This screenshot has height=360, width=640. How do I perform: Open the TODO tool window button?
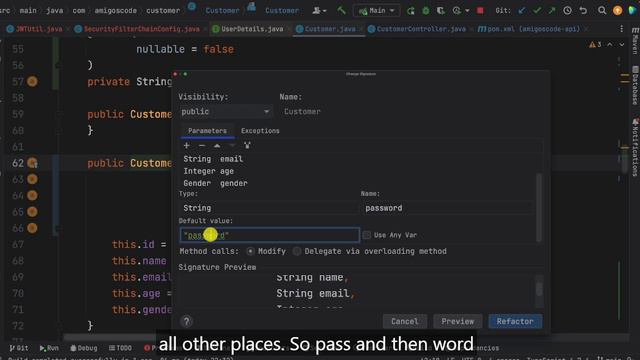point(120,348)
